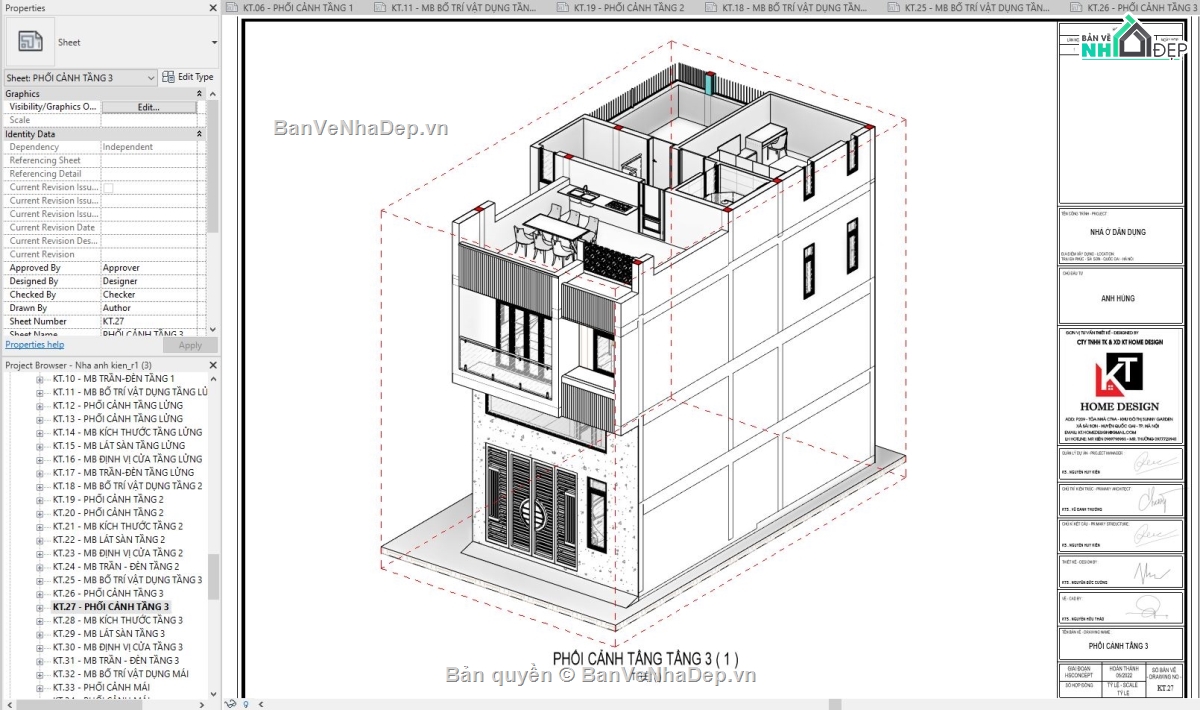Open the Sheet: PHỐI CẢNH TẦNG 3 filter dropdown
1200x710 pixels.
pyautogui.click(x=80, y=77)
